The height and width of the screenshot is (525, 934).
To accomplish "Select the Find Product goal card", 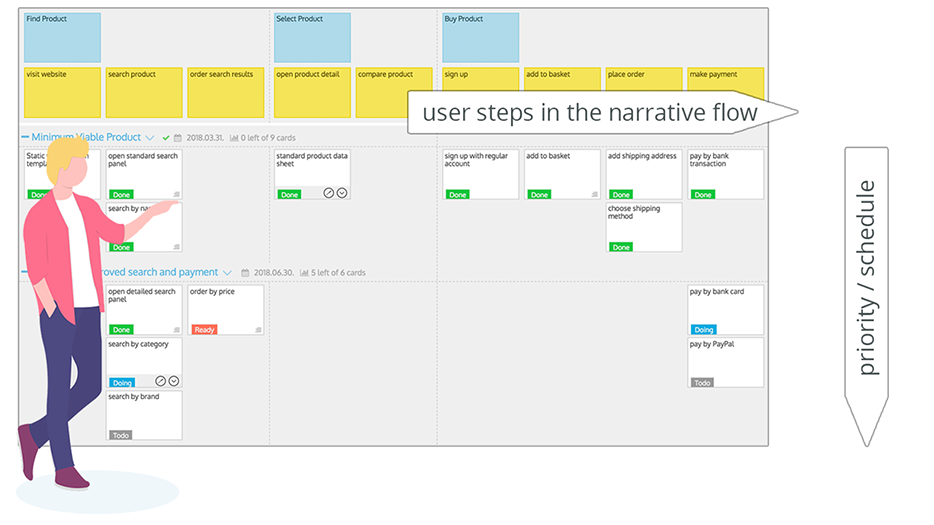I will pos(63,38).
